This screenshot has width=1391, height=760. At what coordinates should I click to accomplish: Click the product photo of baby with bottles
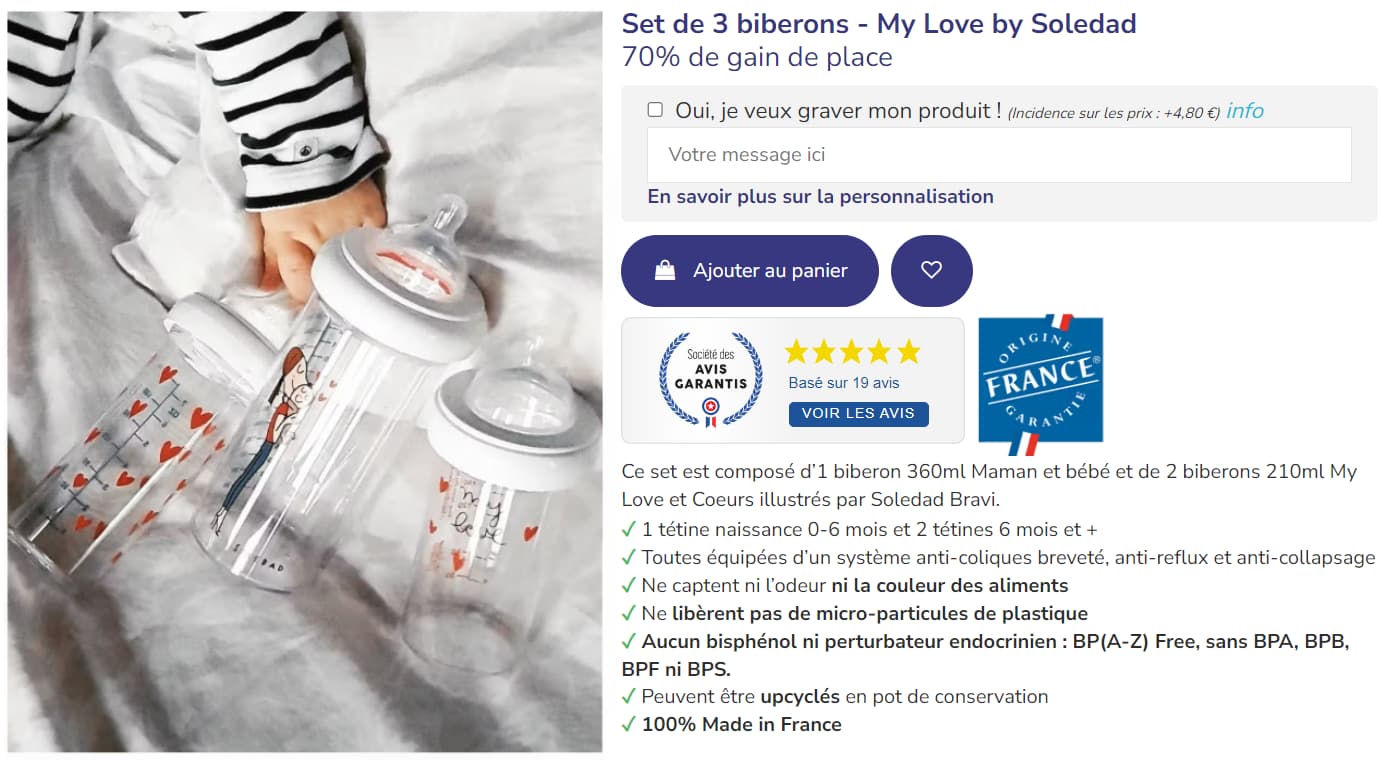click(x=300, y=380)
